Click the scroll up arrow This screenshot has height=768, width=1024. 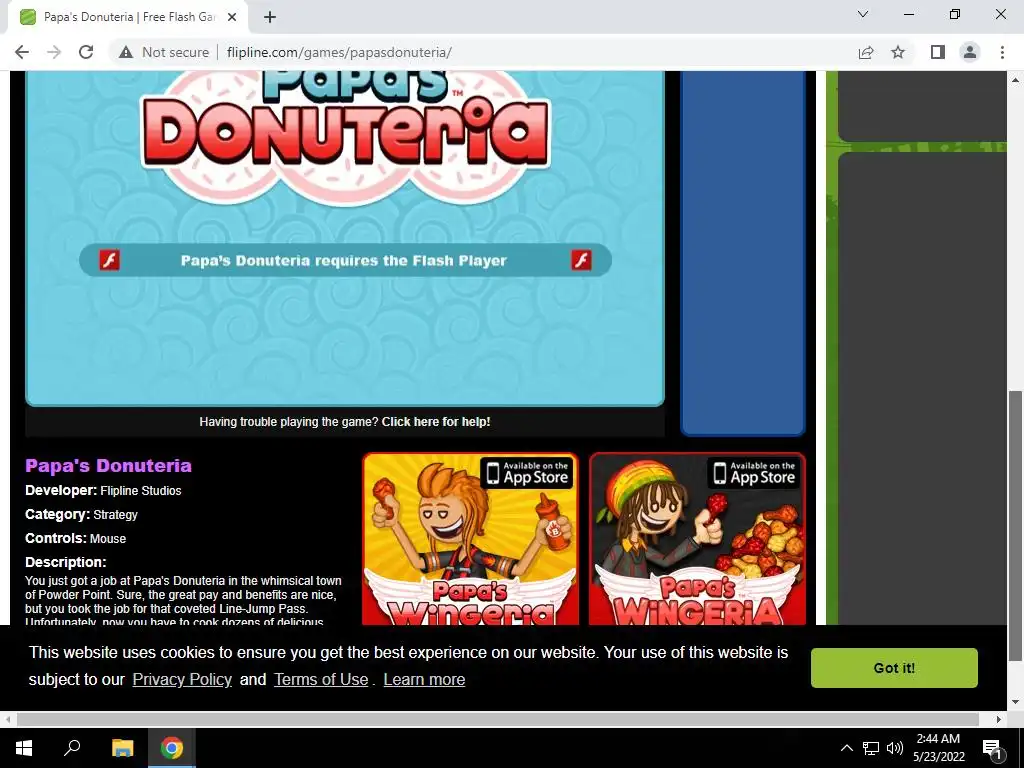pyautogui.click(x=1016, y=80)
